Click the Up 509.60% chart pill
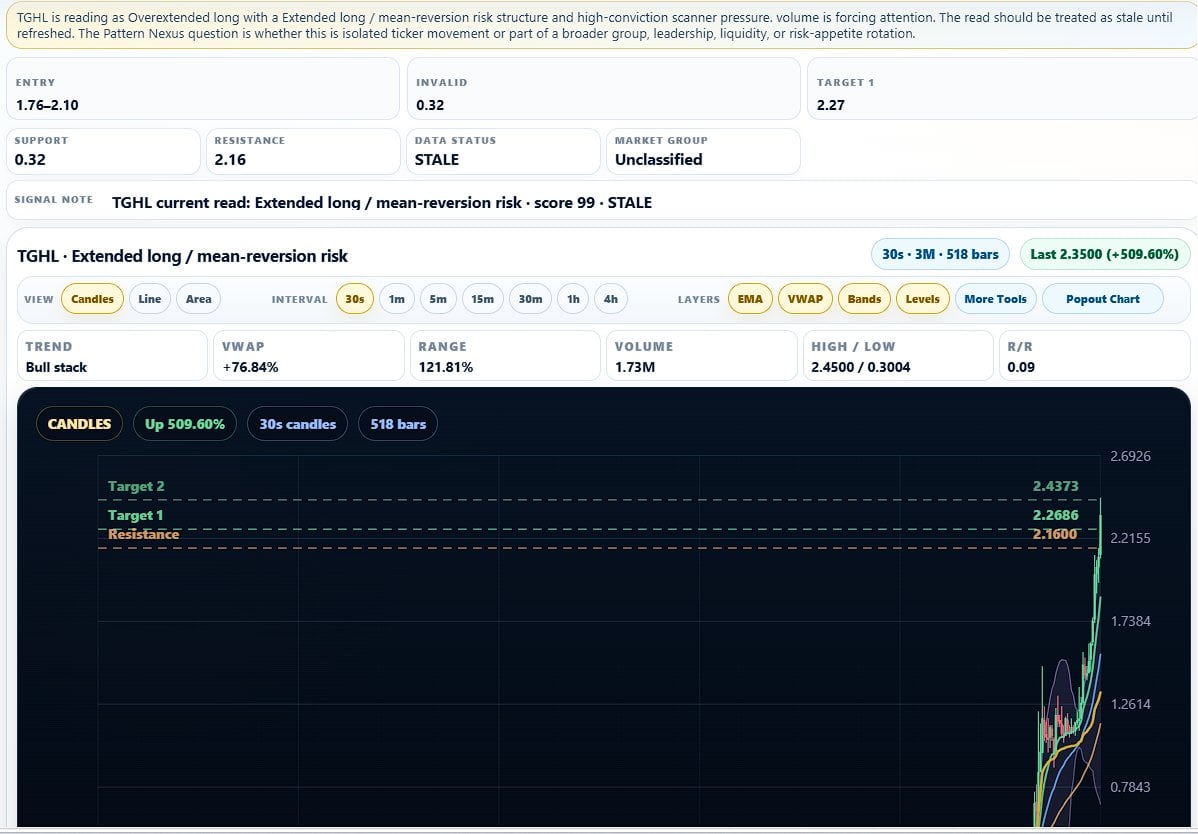Image resolution: width=1198 pixels, height=834 pixels. point(185,424)
